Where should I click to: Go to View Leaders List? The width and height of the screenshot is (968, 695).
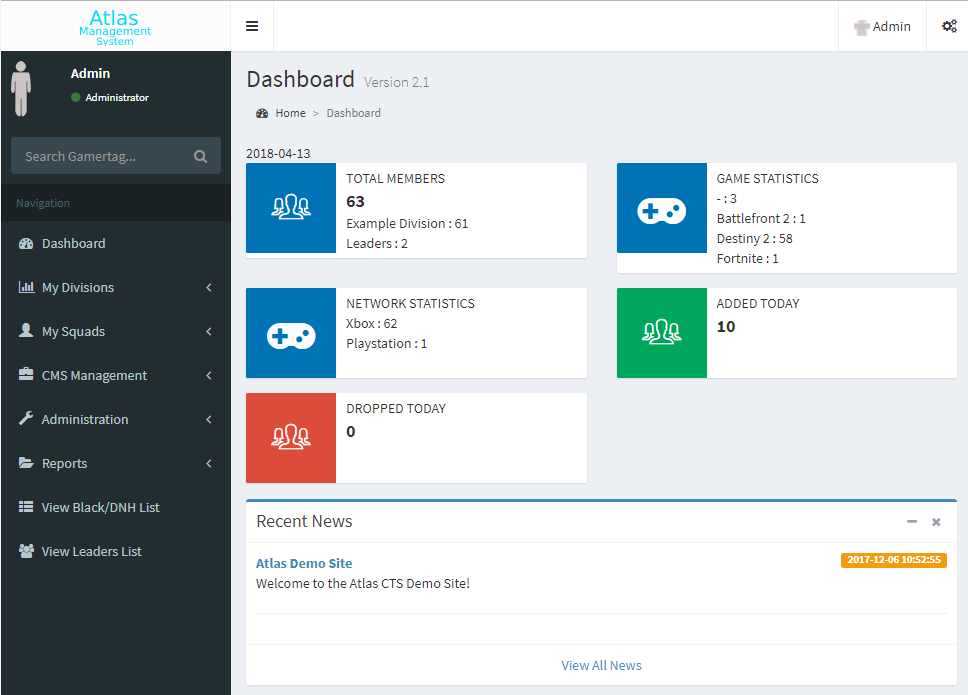click(x=91, y=552)
